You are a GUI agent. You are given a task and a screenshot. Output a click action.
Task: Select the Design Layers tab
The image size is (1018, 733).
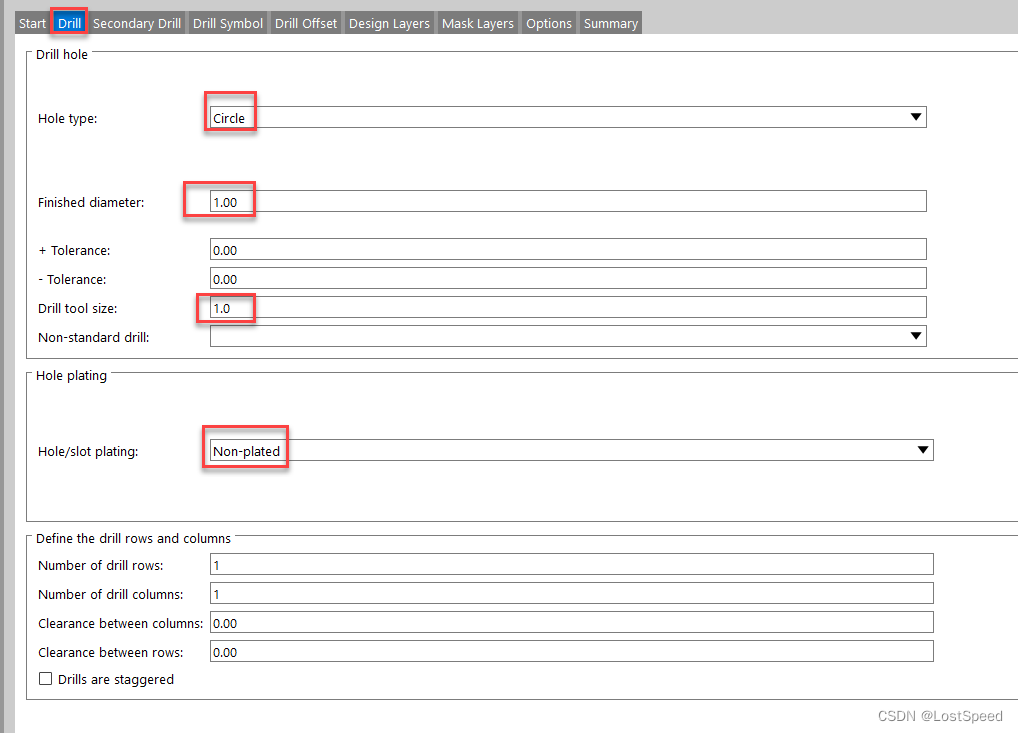tap(389, 23)
